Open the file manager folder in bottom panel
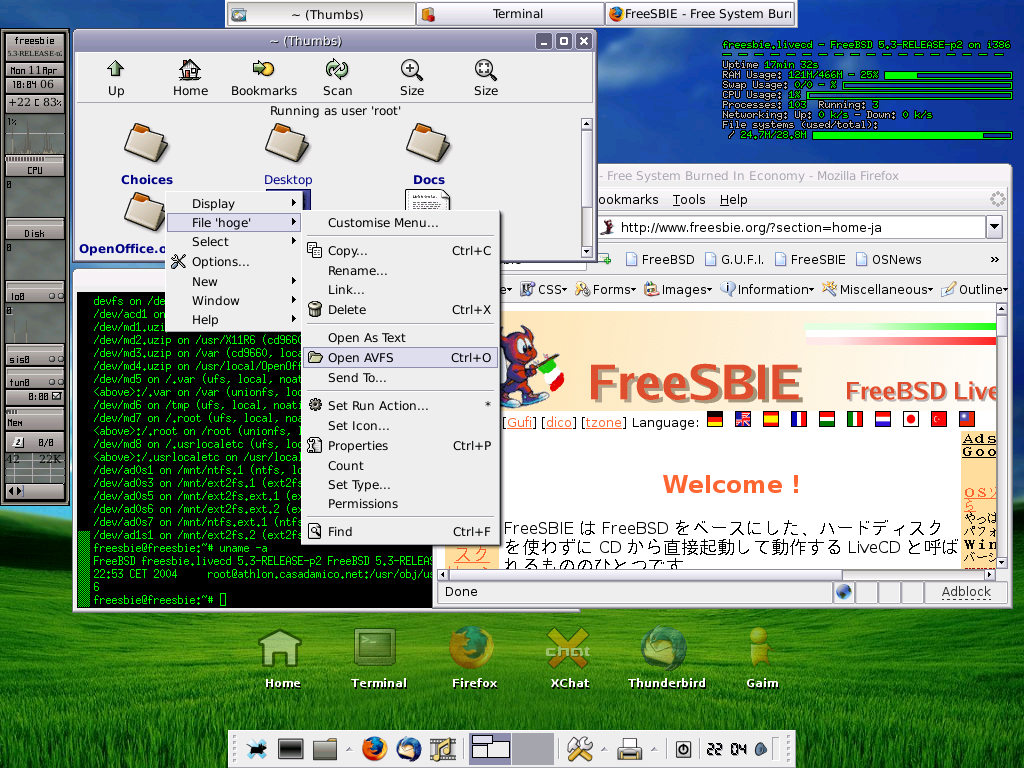The image size is (1024, 768). pos(325,748)
